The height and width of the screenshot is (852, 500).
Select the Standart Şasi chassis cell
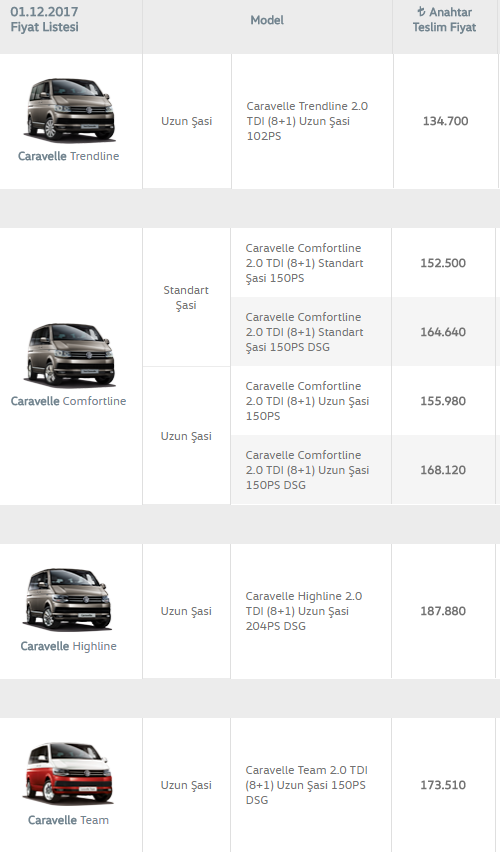coord(186,297)
